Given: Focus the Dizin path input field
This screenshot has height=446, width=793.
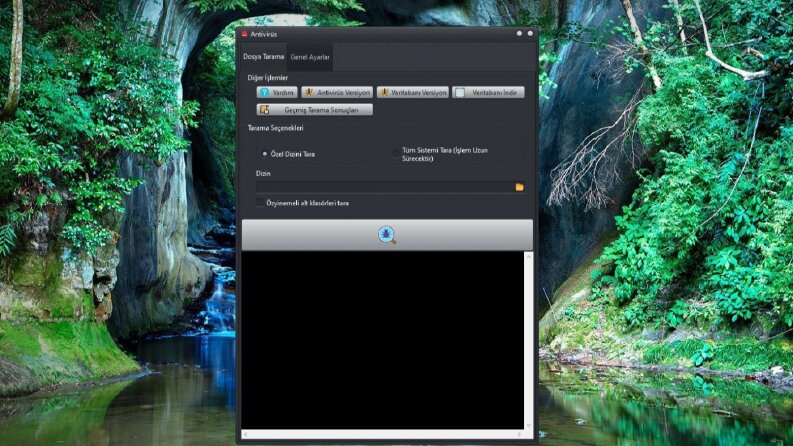Looking at the screenshot, I should click(385, 187).
